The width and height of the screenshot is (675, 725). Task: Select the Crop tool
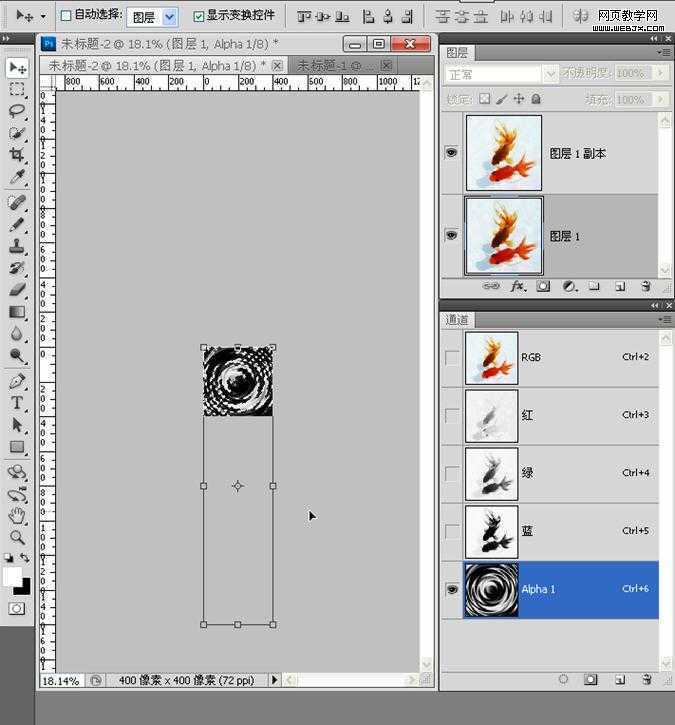[18, 155]
